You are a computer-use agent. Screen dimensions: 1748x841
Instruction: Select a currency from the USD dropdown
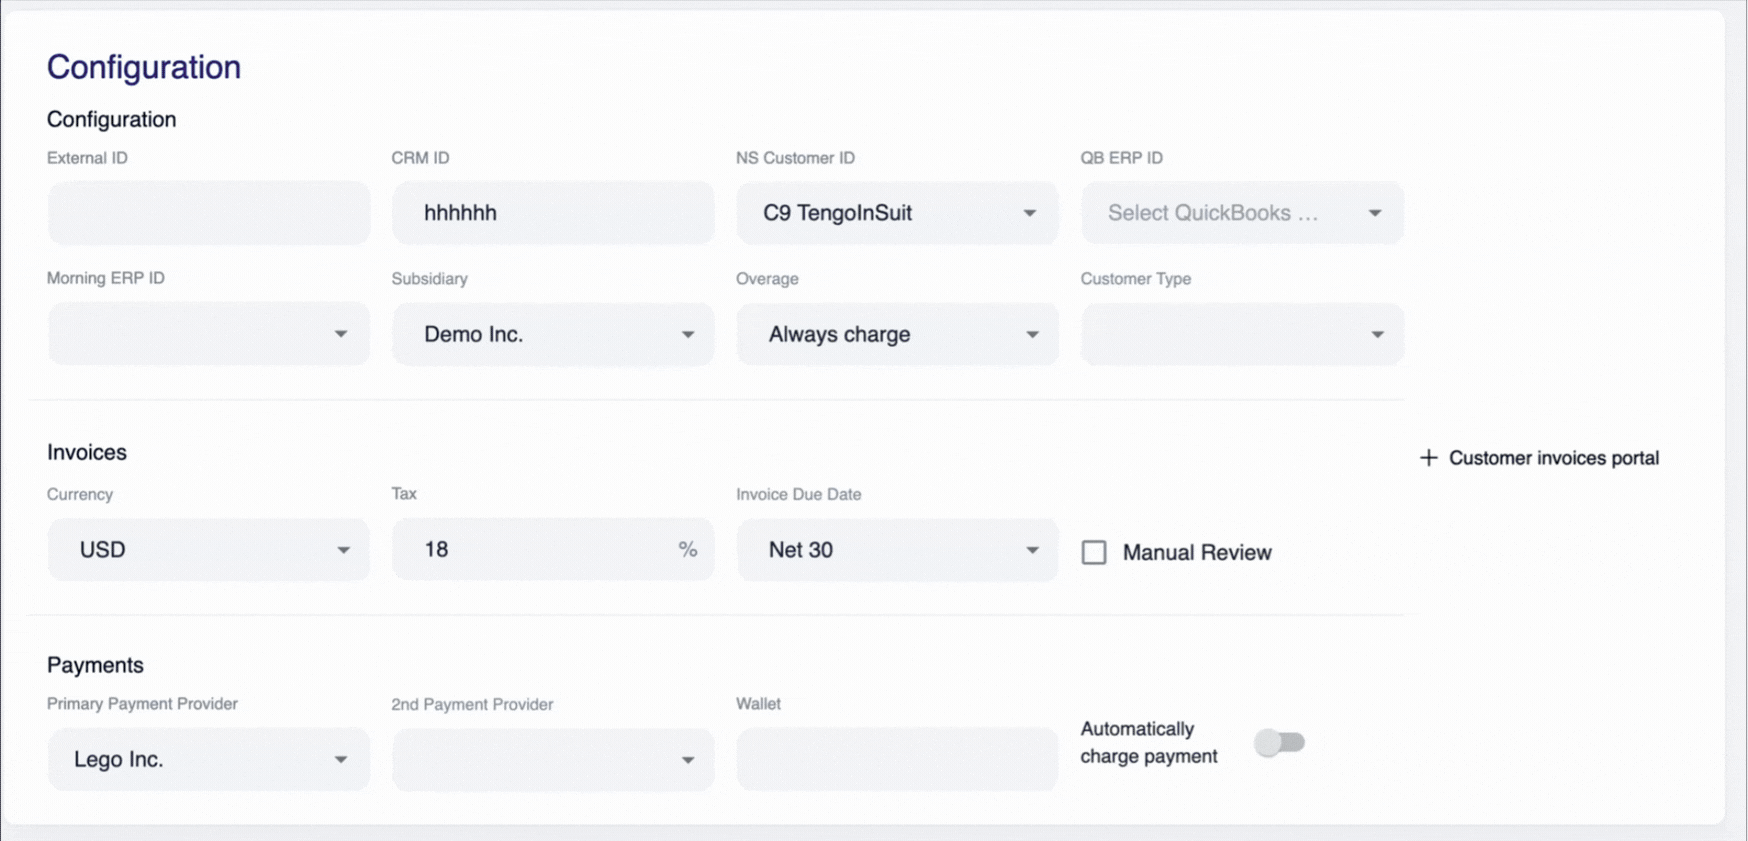point(208,549)
